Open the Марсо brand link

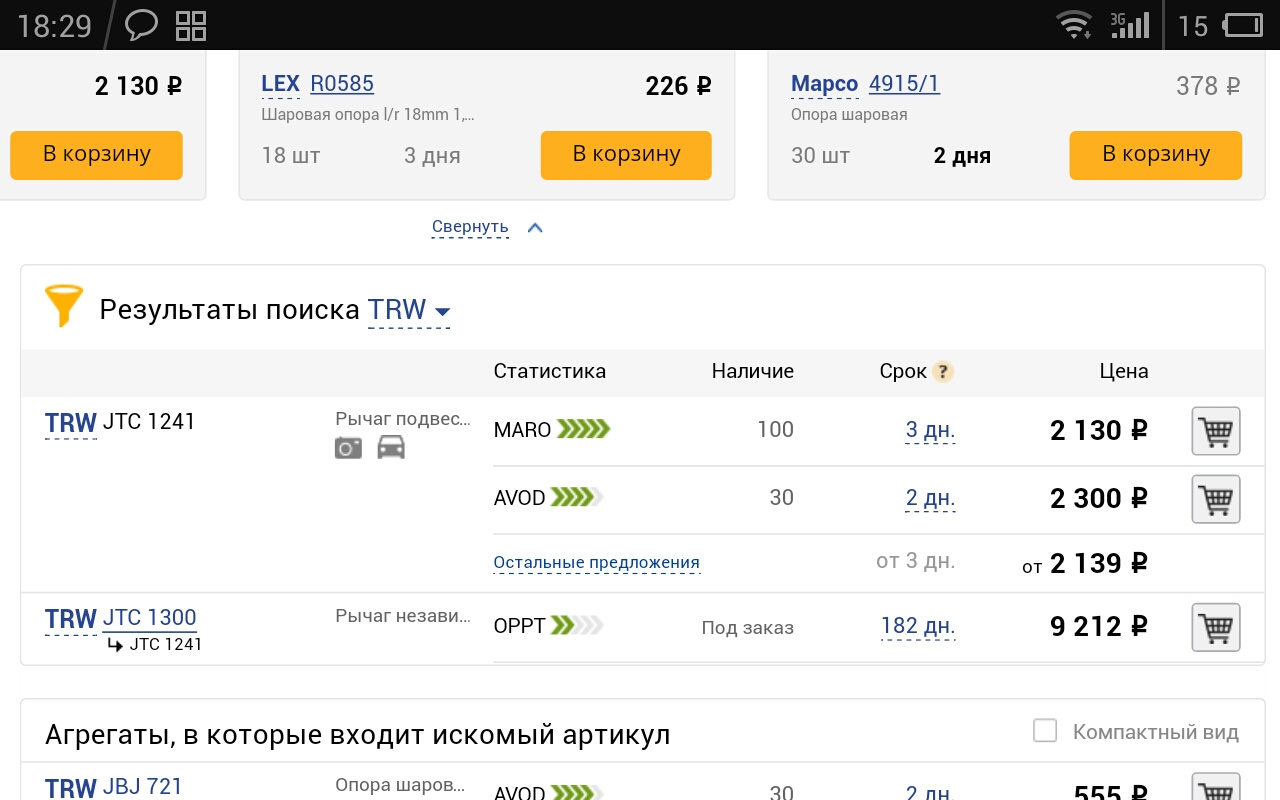(x=824, y=84)
